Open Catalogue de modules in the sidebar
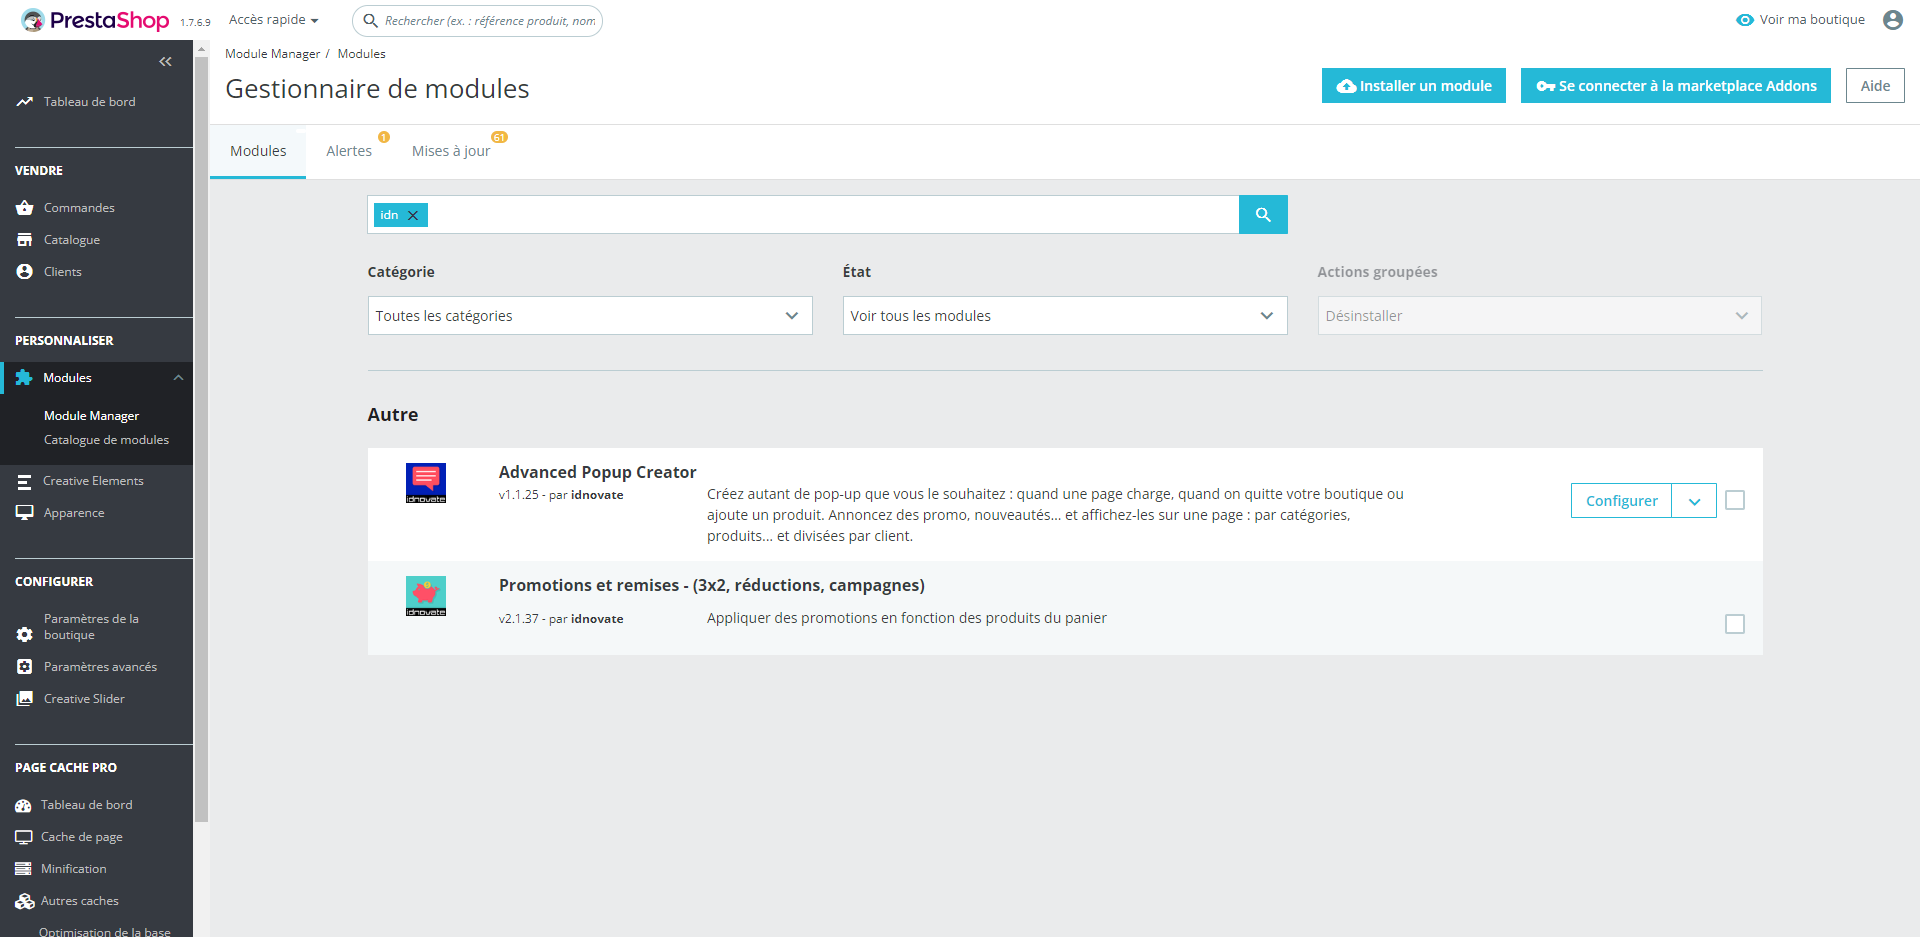The width and height of the screenshot is (1920, 937). pyautogui.click(x=107, y=440)
